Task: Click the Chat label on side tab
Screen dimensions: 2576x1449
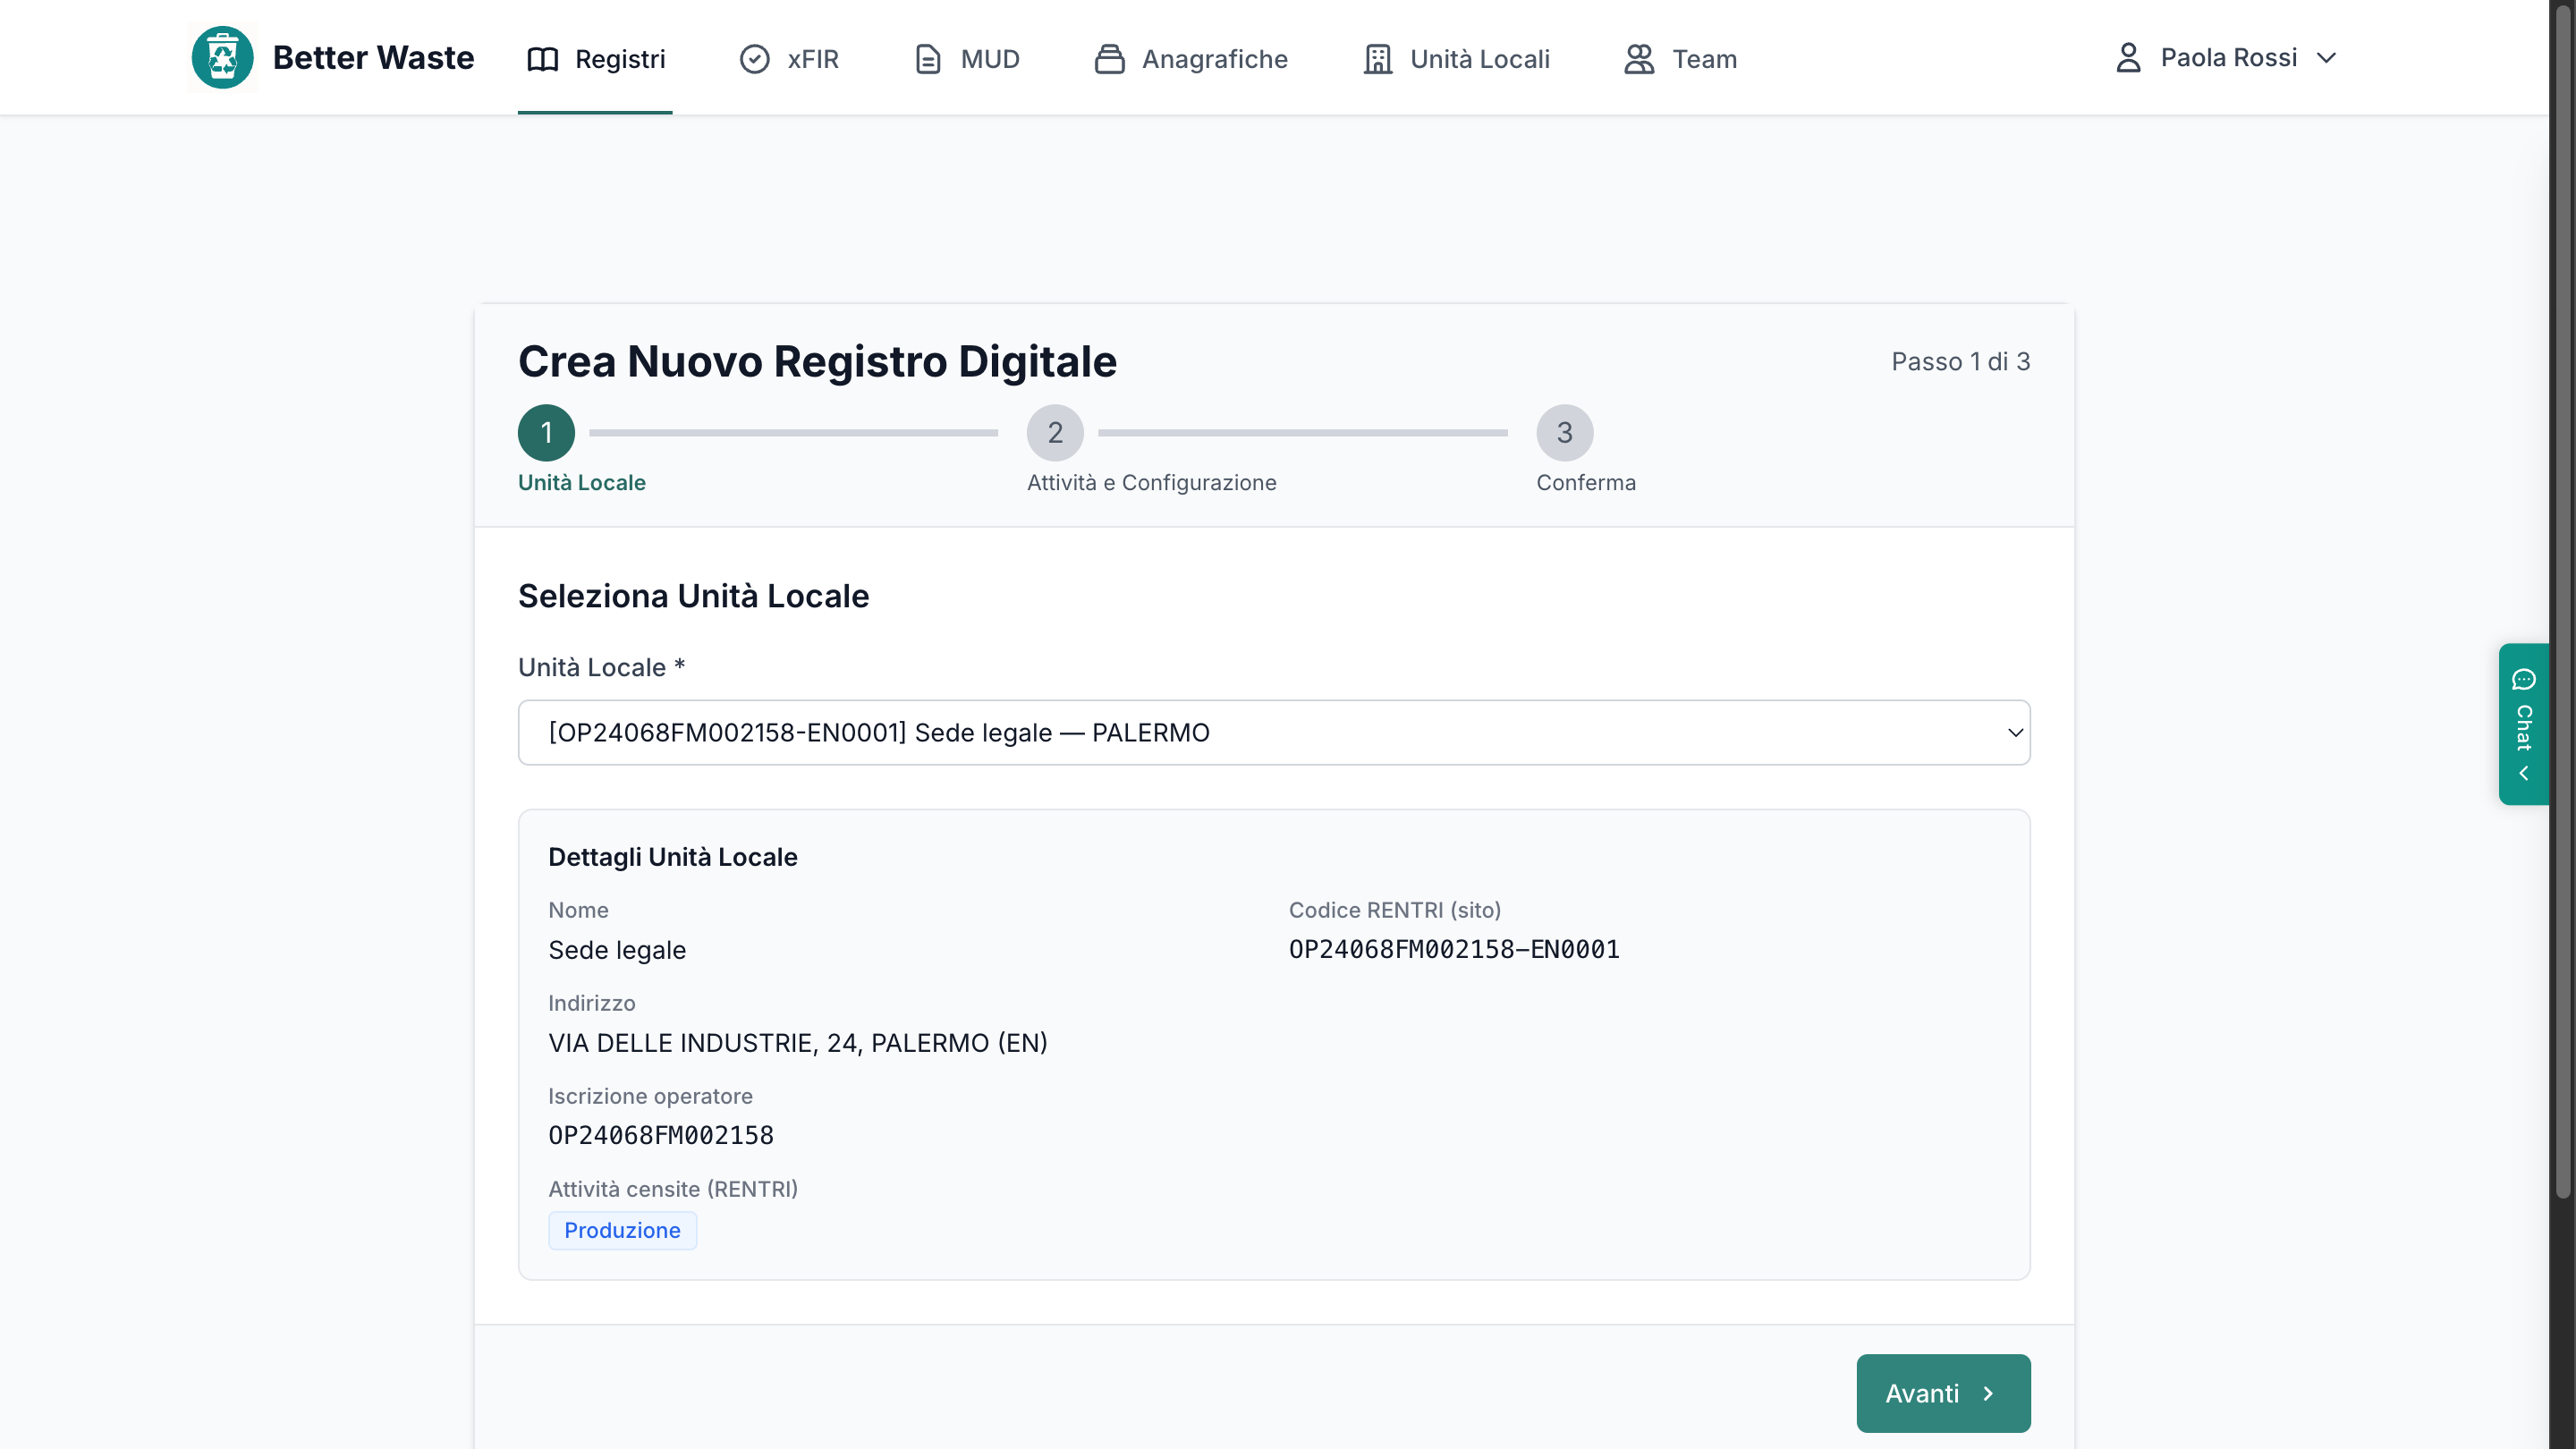Action: click(x=2524, y=727)
